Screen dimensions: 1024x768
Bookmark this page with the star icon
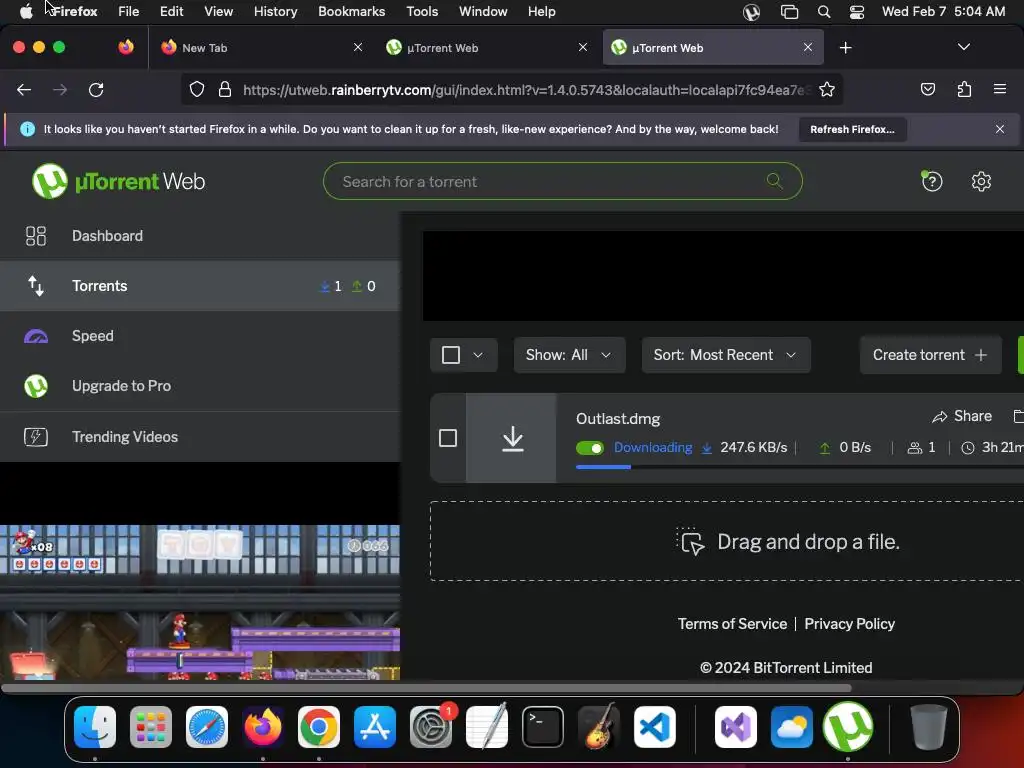click(x=827, y=89)
